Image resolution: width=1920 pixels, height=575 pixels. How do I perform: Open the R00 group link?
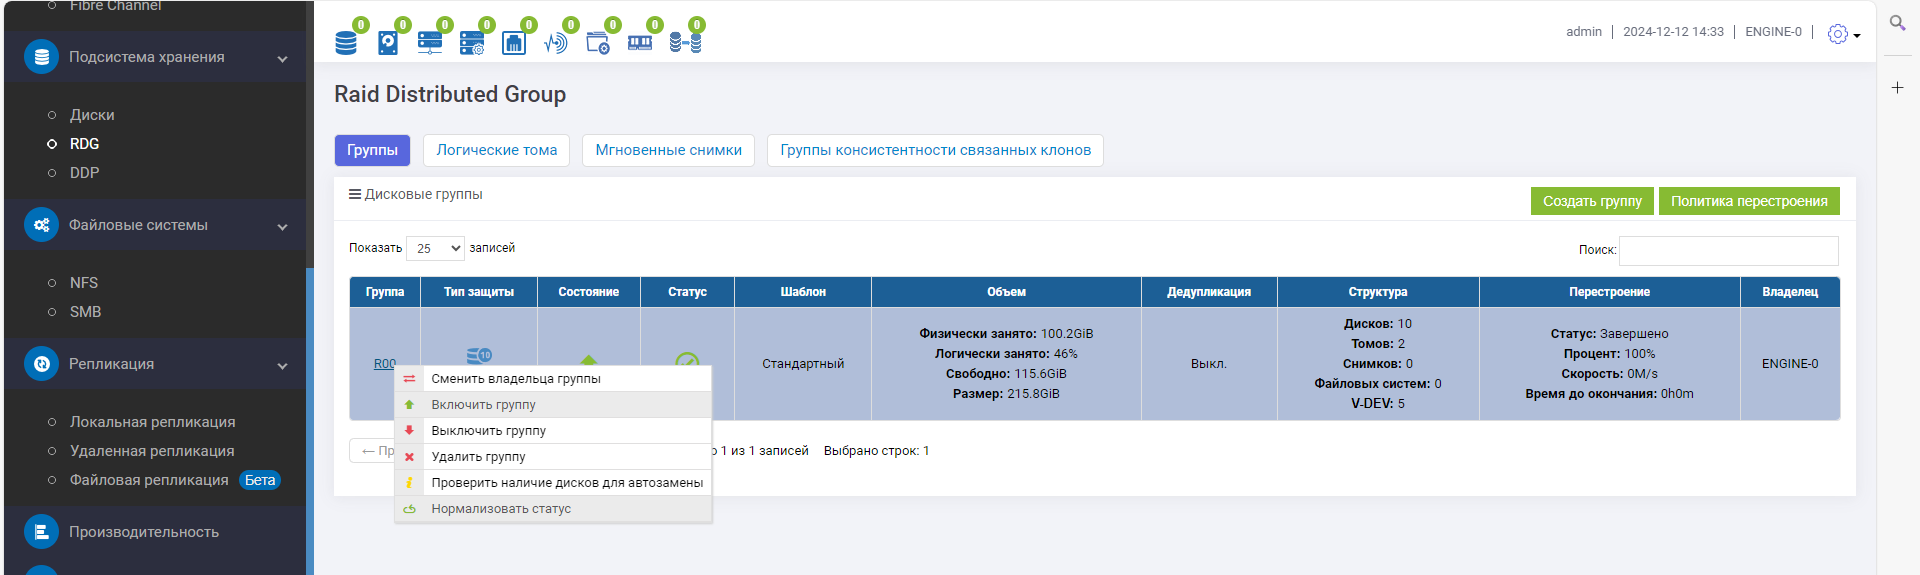click(x=384, y=364)
